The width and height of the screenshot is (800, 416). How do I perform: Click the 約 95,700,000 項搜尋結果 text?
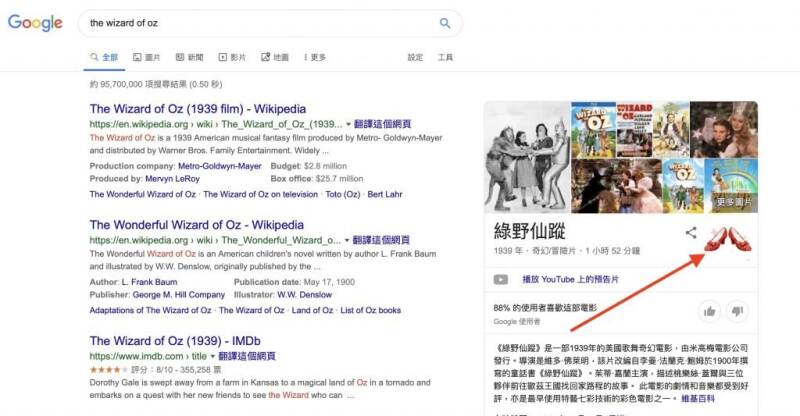pos(156,84)
